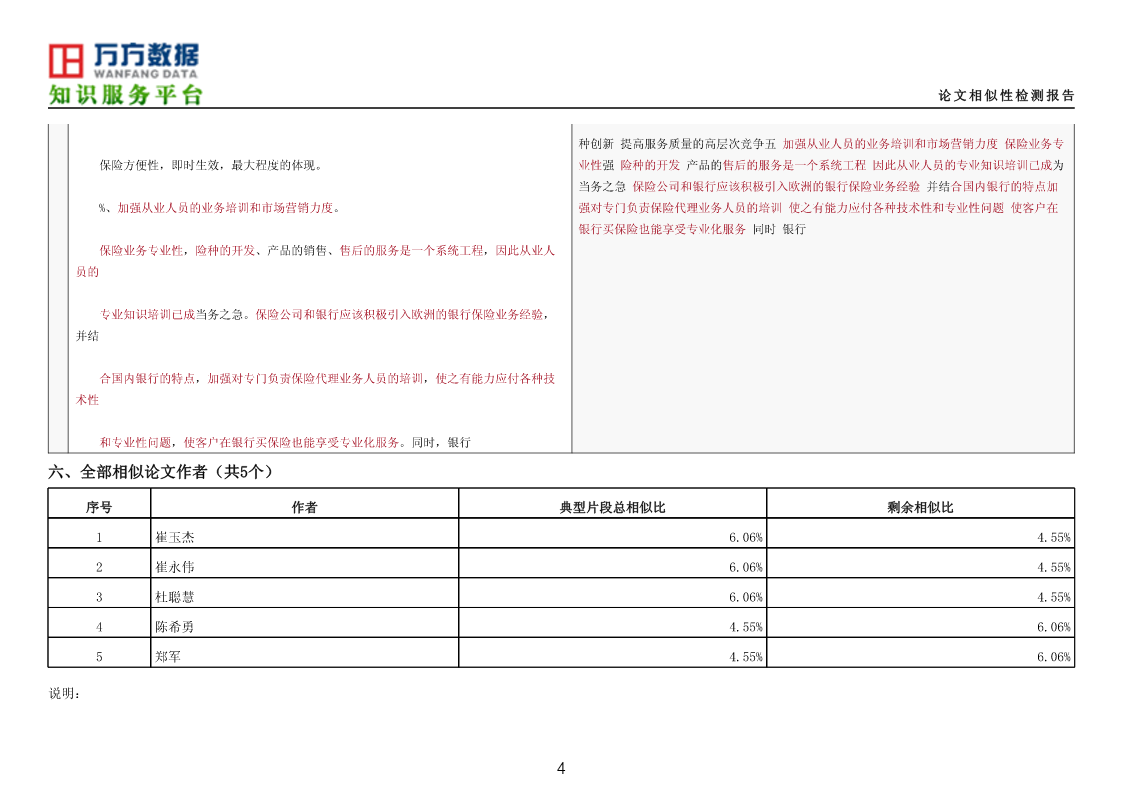Click the red Wanfang Data logo icon
This screenshot has height=794, width=1123.
[x=66, y=61]
